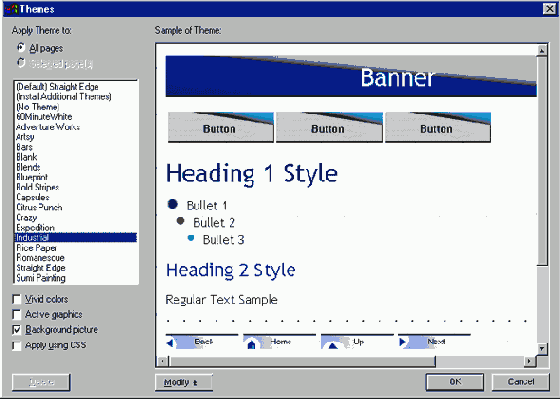The image size is (560, 399).
Task: Close the Themes dialog
Action: [549, 9]
